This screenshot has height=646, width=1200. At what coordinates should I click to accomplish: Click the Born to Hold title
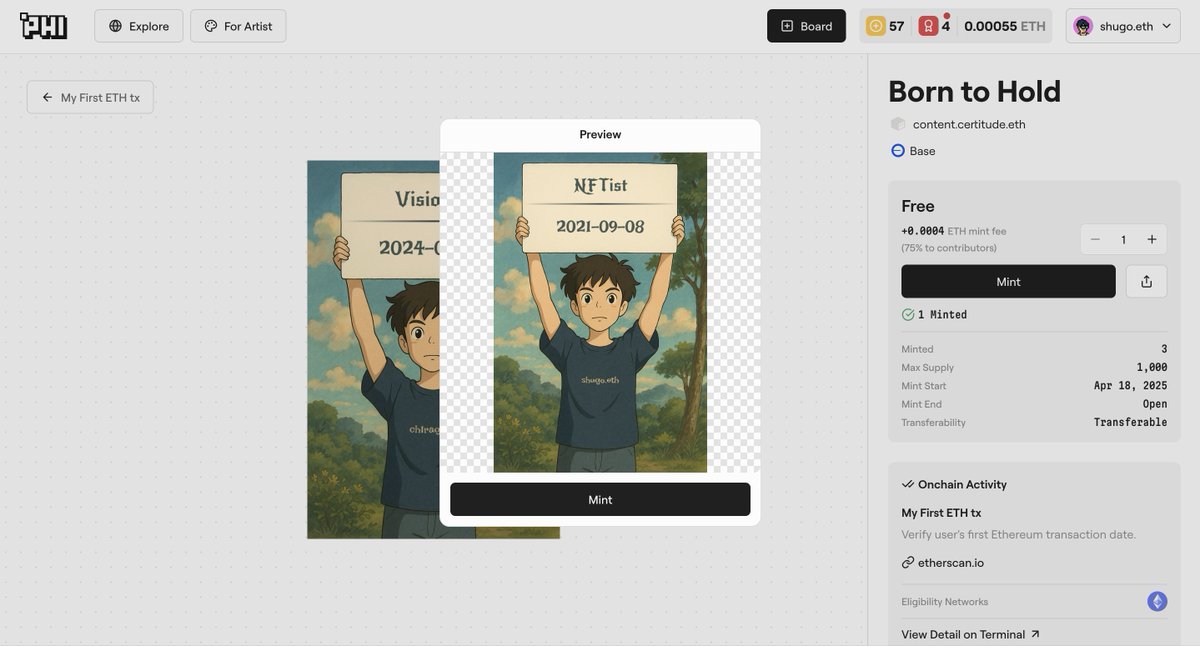(x=974, y=91)
